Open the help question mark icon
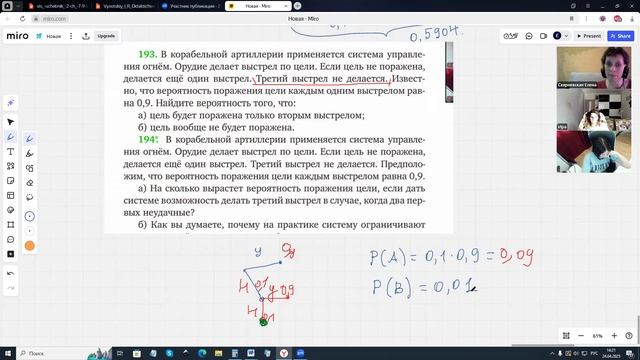This screenshot has height=360, width=640. tap(629, 336)
